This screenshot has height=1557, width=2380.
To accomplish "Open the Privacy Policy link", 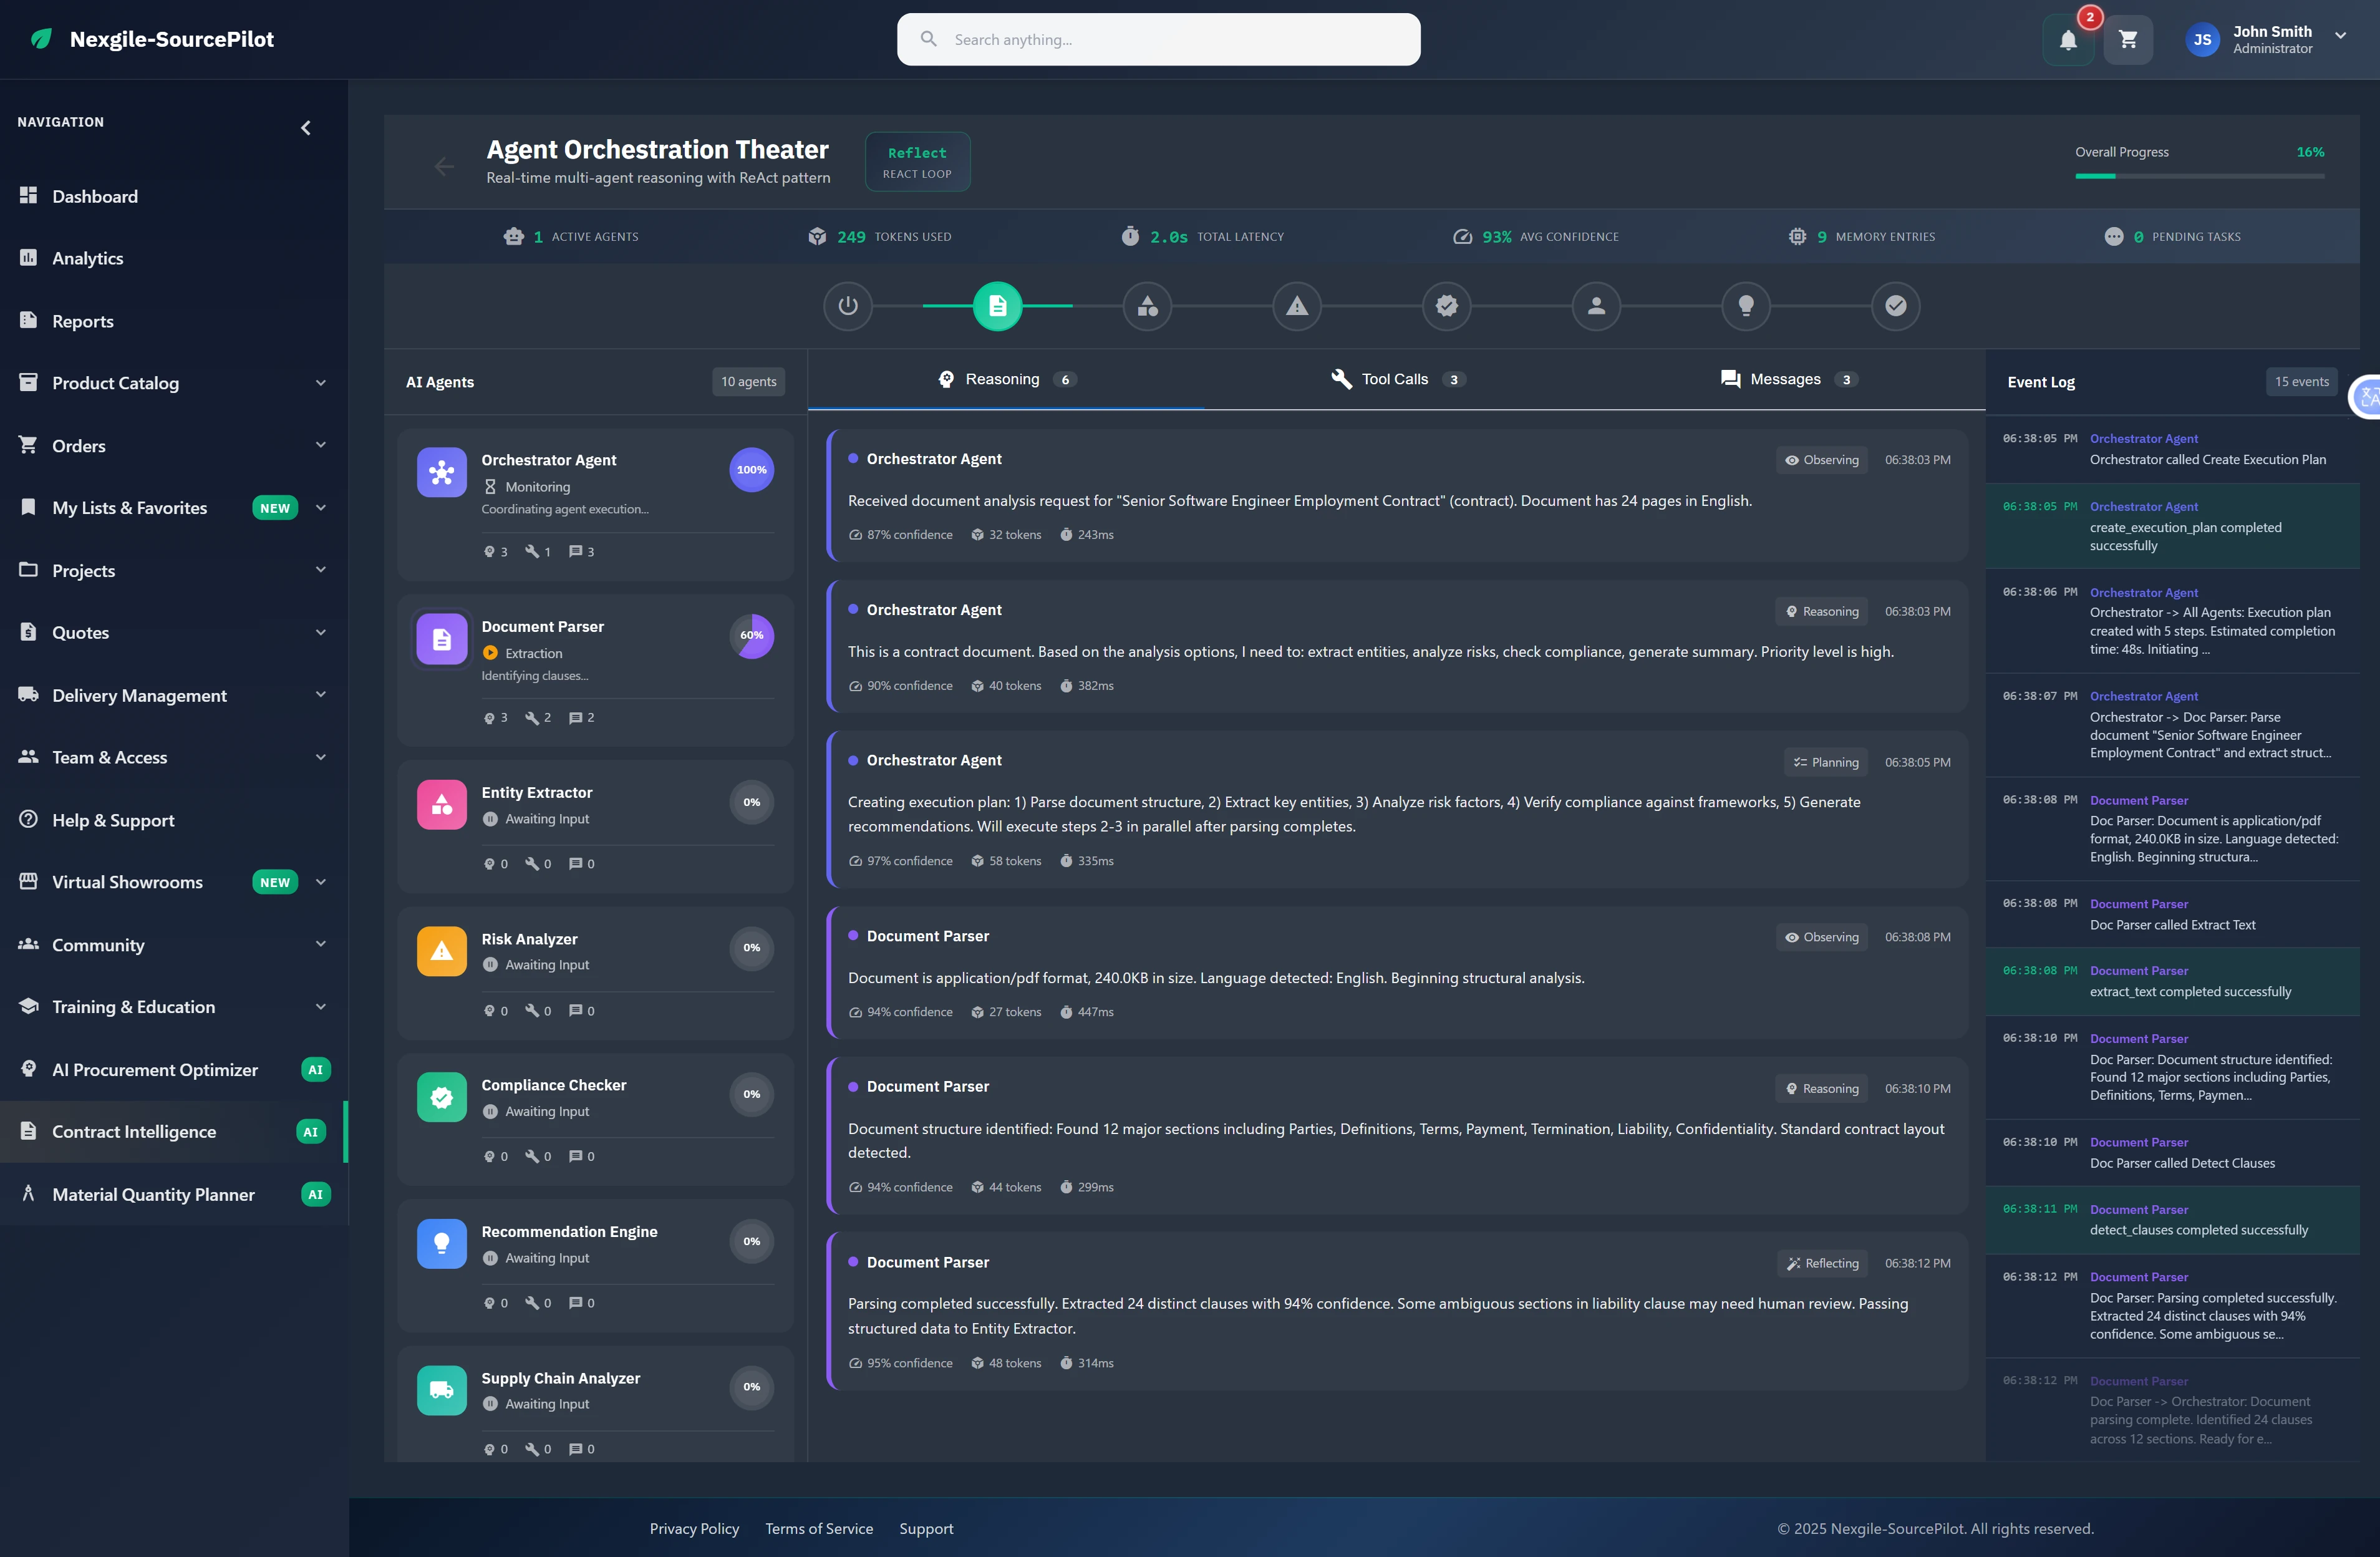I will (x=694, y=1528).
